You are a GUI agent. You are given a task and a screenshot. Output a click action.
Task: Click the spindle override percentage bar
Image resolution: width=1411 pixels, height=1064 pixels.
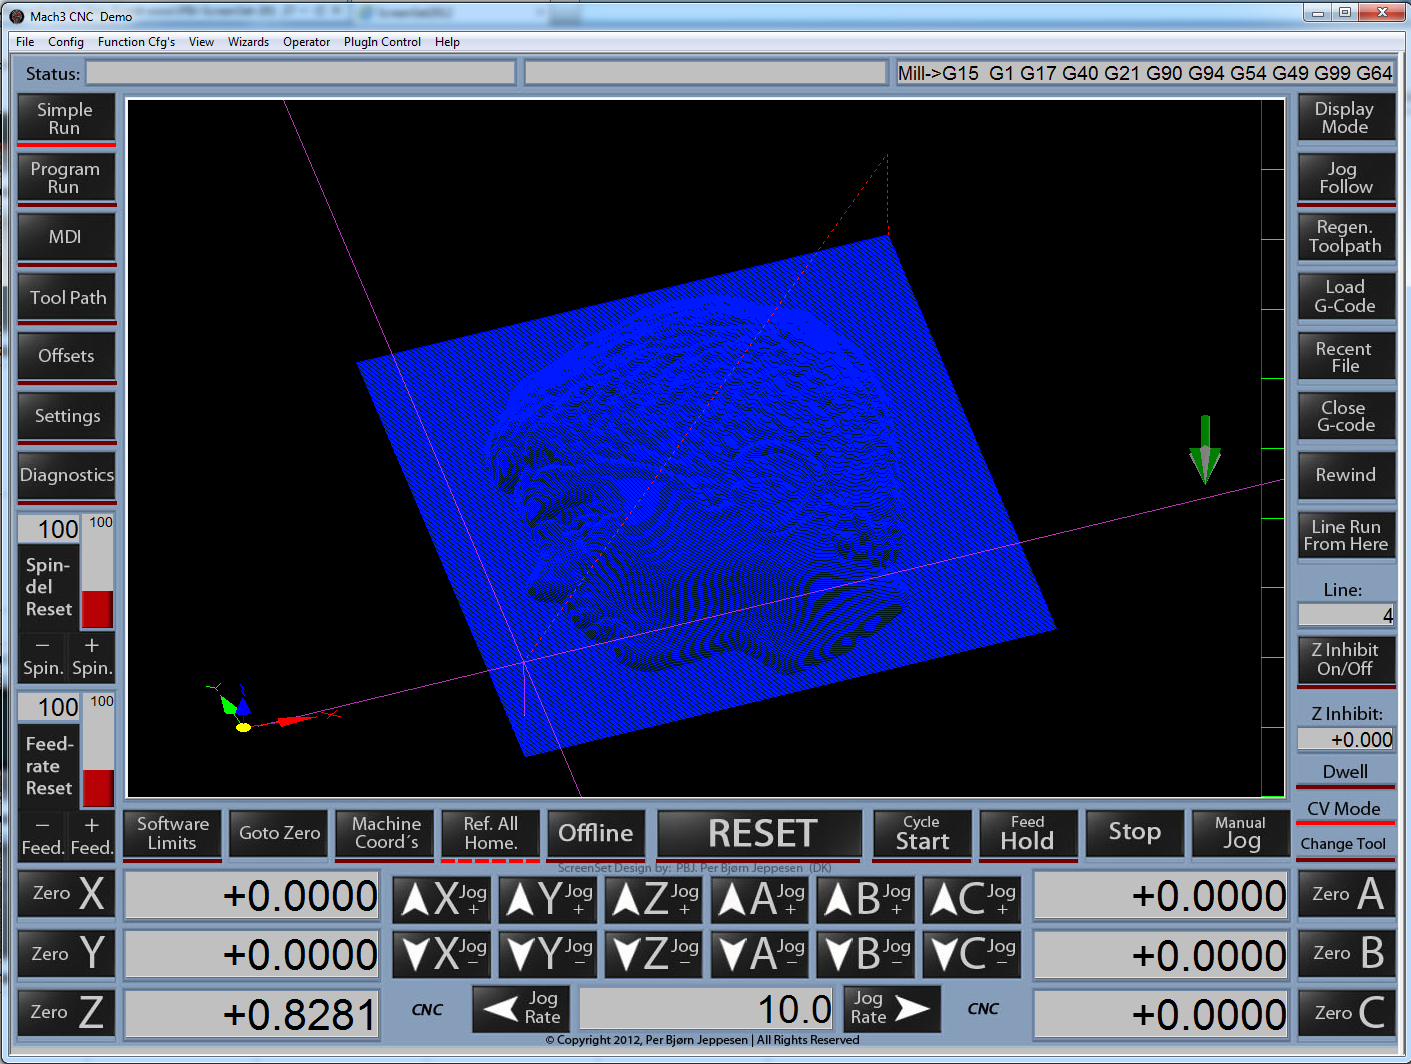pyautogui.click(x=98, y=571)
